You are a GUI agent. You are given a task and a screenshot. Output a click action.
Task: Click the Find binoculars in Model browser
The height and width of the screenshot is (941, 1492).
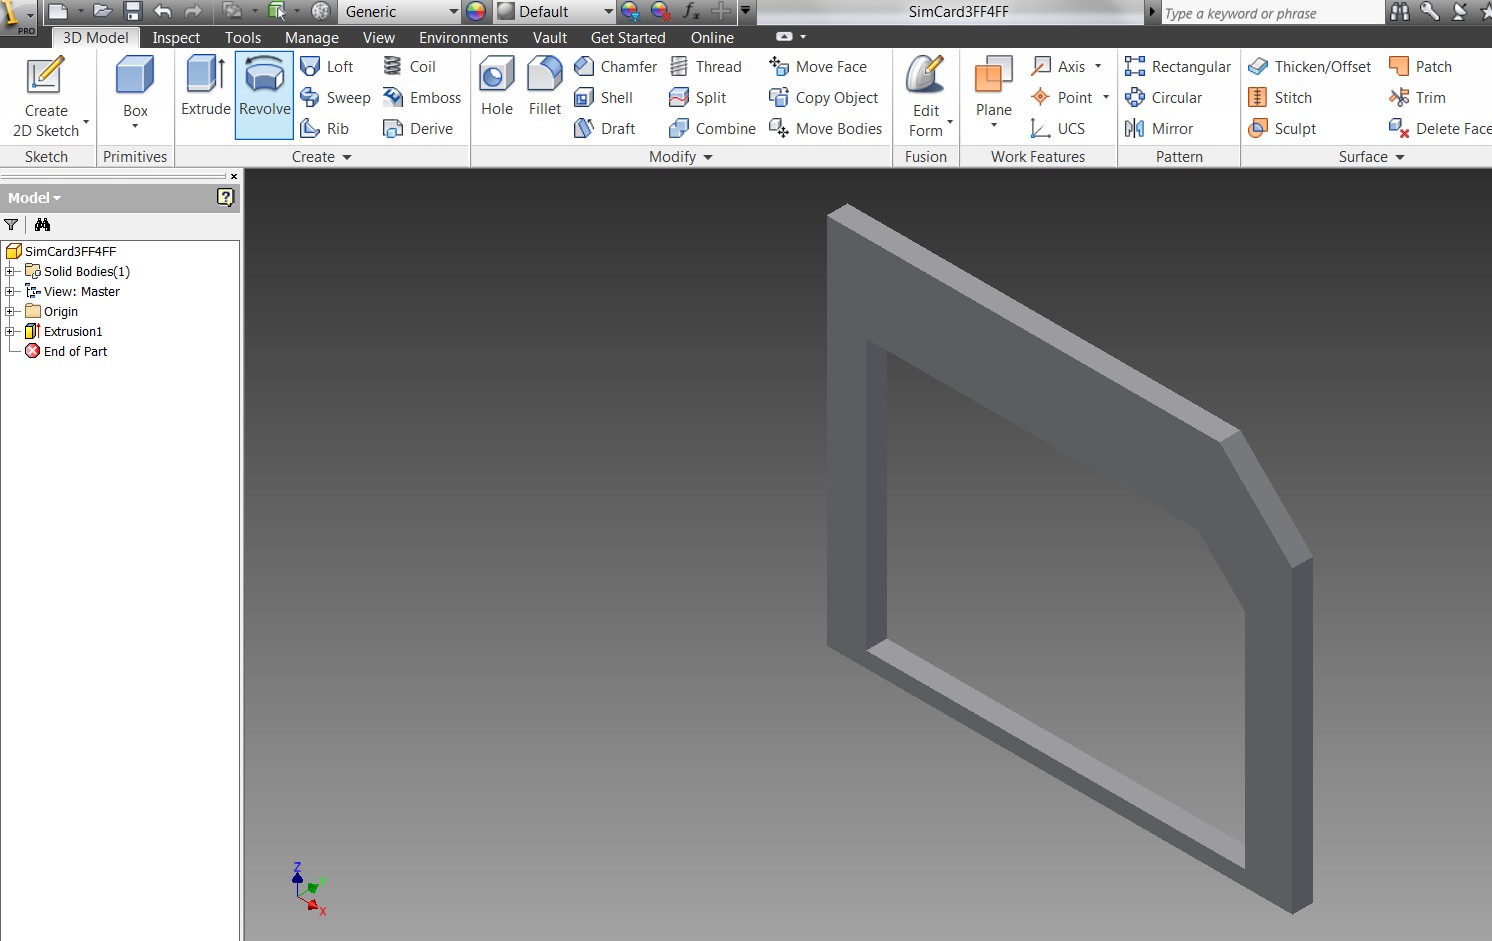[x=42, y=225]
